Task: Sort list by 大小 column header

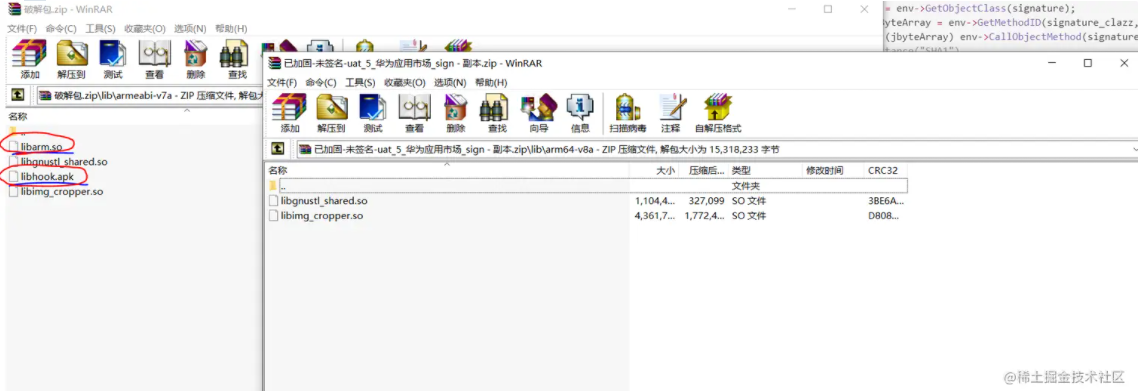Action: point(665,170)
